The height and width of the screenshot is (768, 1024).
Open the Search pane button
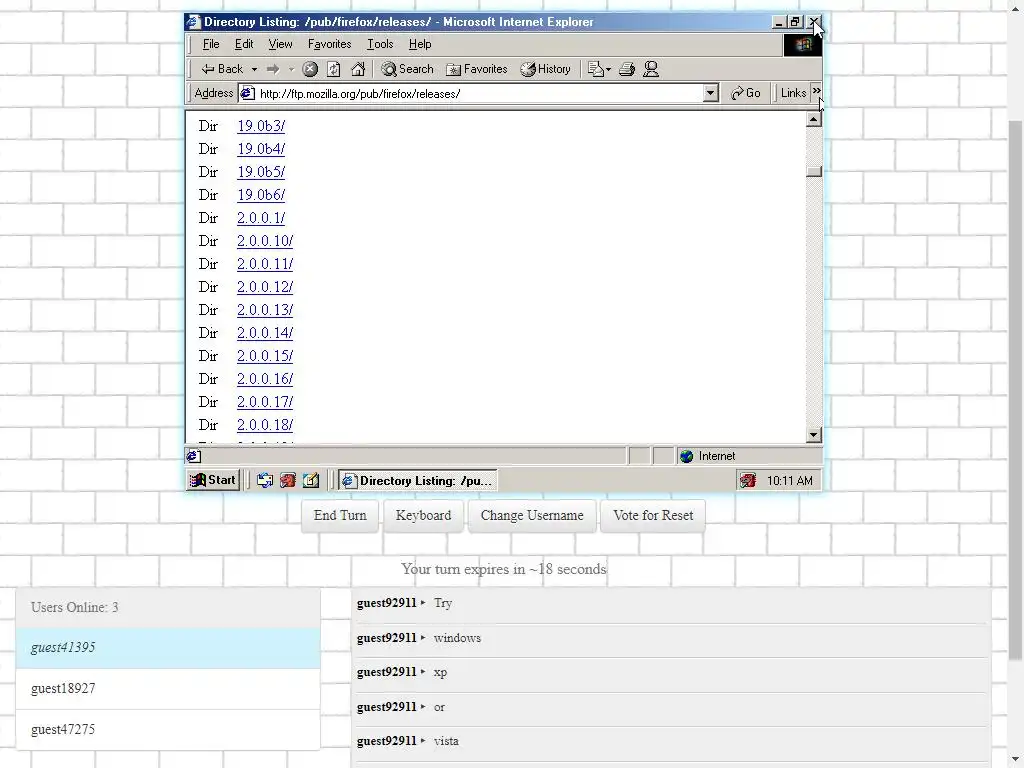[408, 69]
